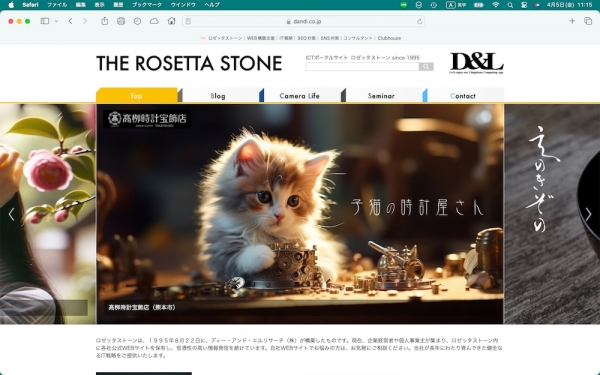600x375 pixels.
Task: Open the calligraphy bowl slide
Action: pyautogui.click(x=552, y=214)
